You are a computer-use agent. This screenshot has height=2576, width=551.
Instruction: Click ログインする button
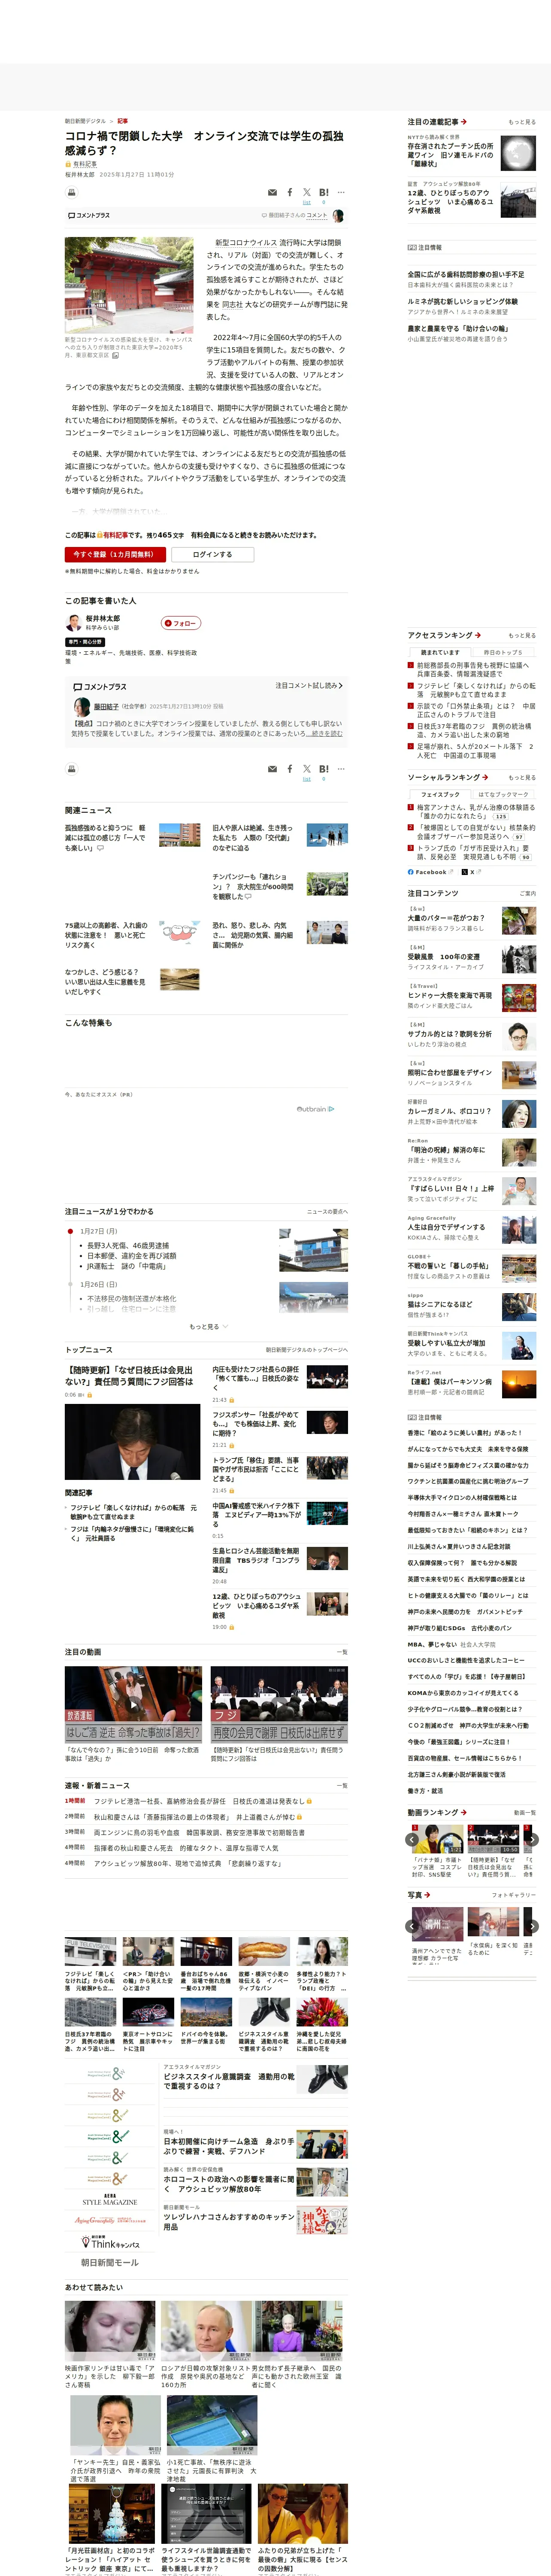212,554
